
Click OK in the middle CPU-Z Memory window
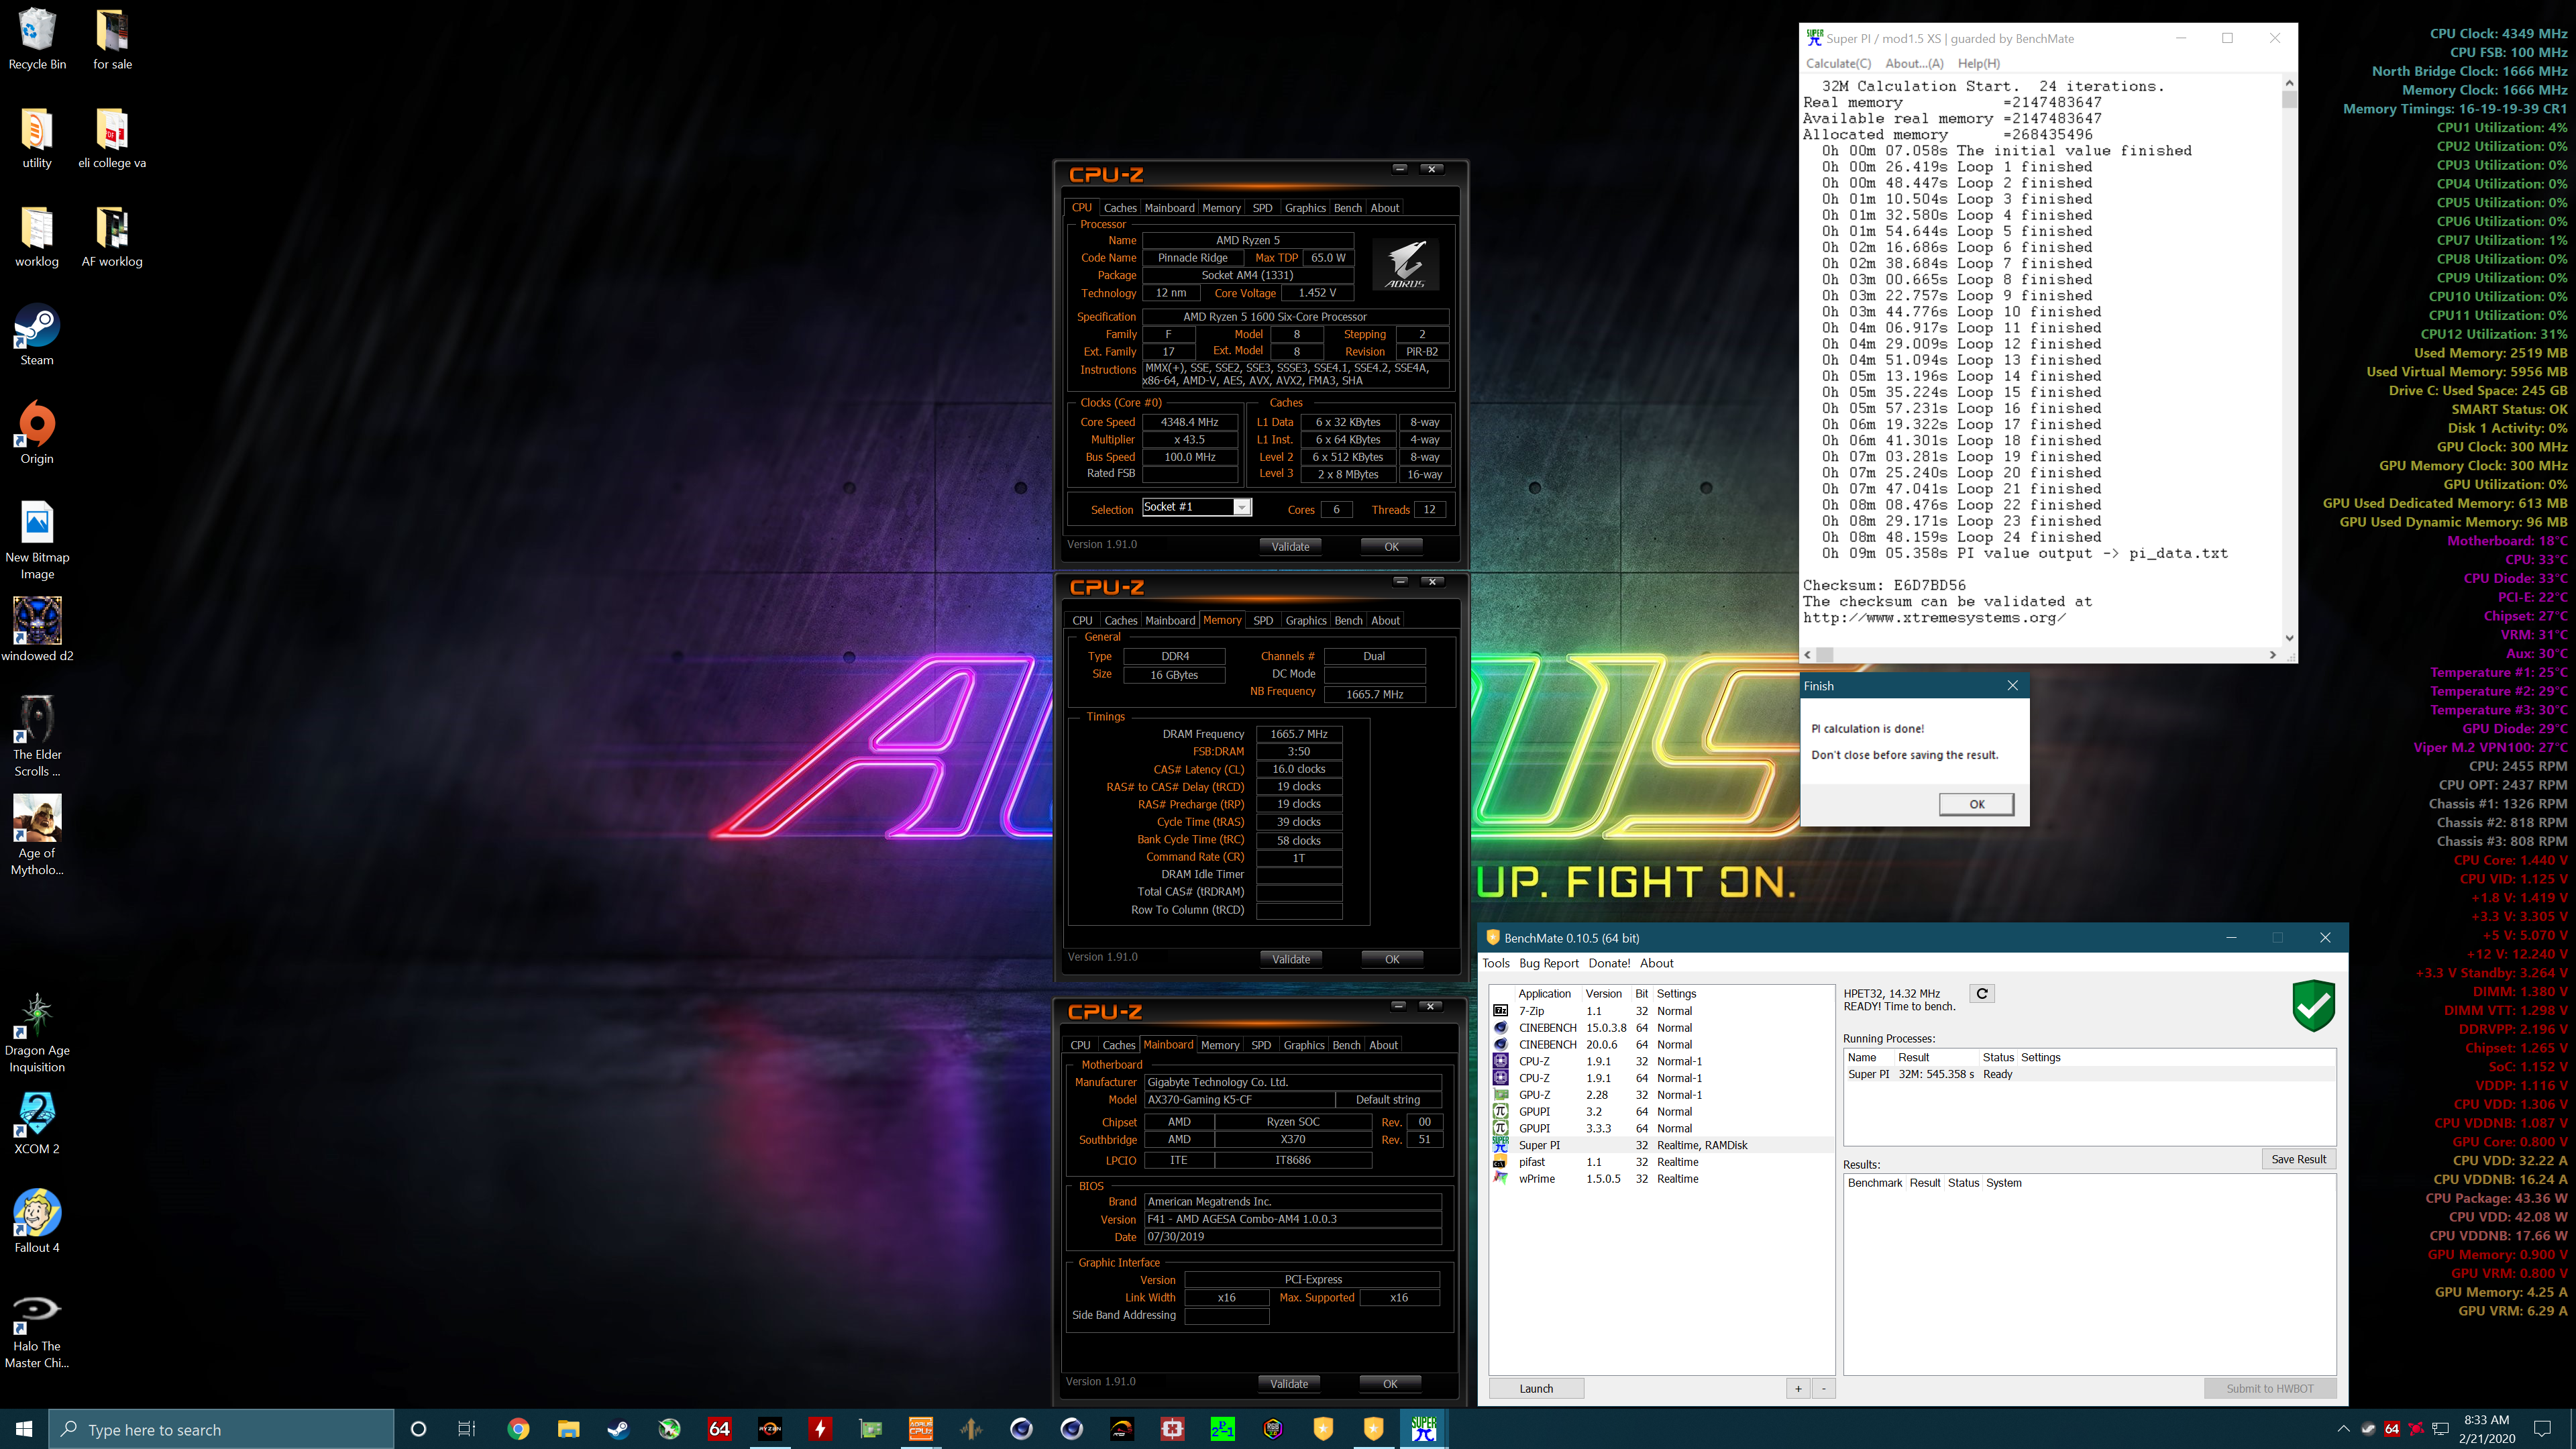pyautogui.click(x=1391, y=959)
